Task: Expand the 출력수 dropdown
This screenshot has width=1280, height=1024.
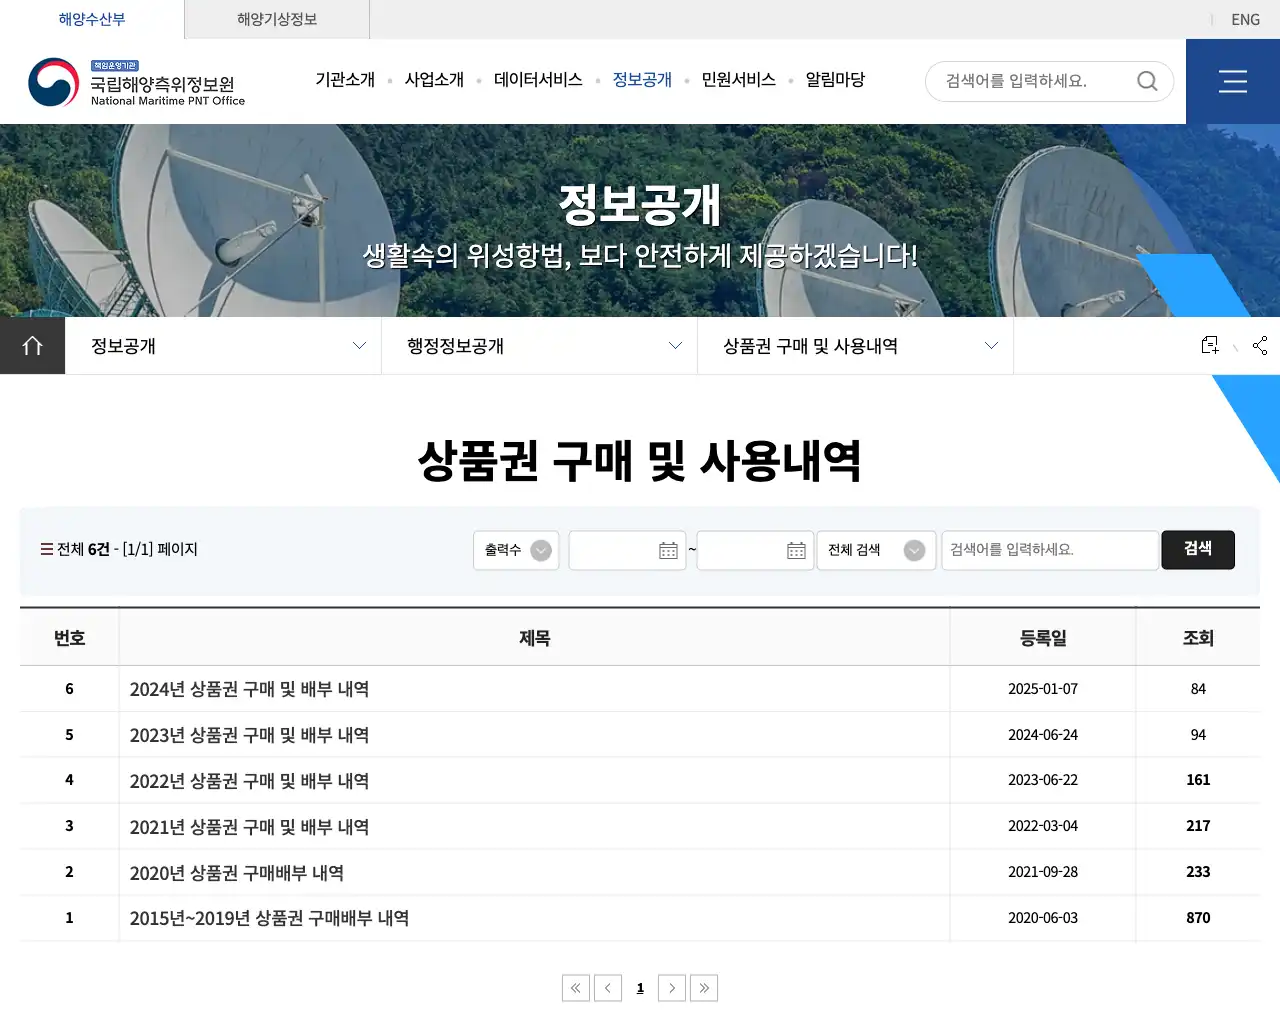Action: point(516,550)
